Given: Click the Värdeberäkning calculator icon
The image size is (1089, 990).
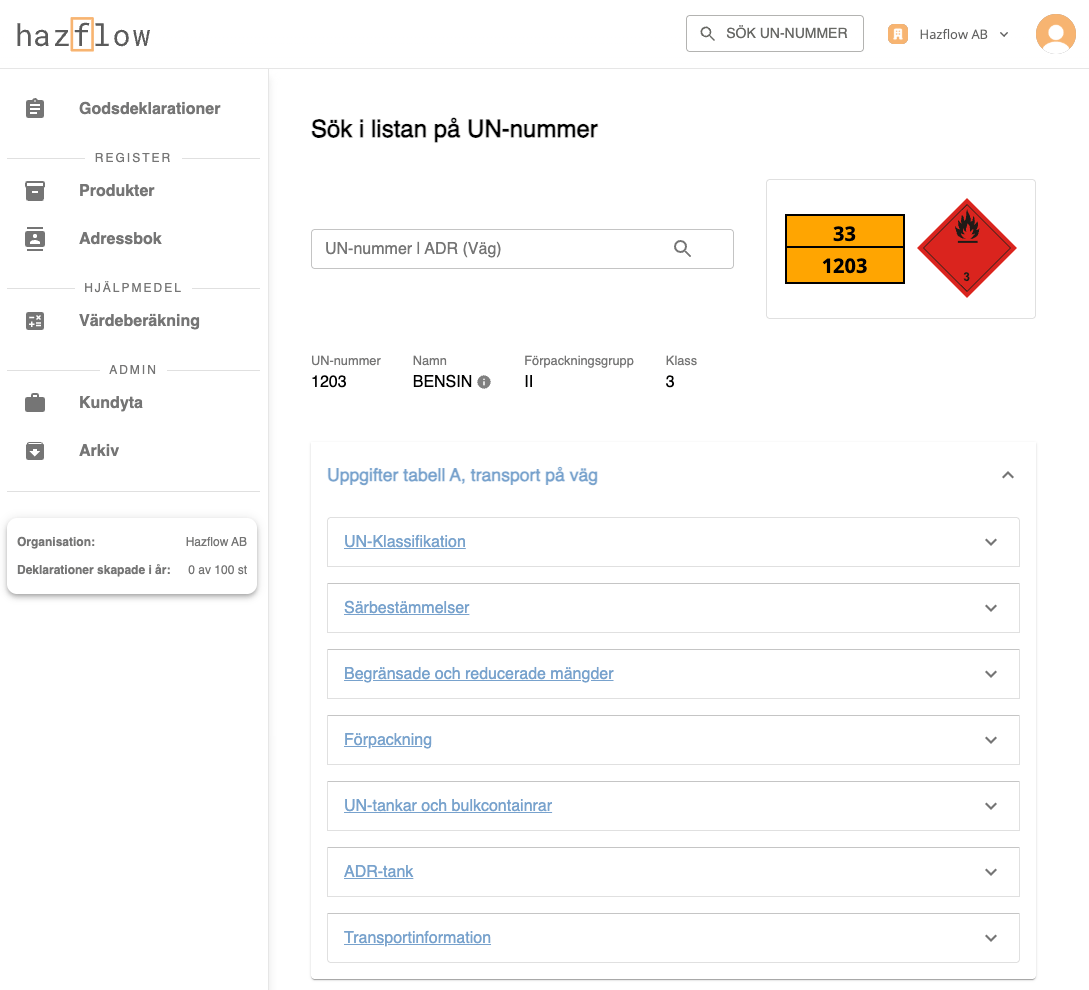Looking at the screenshot, I should tap(35, 321).
